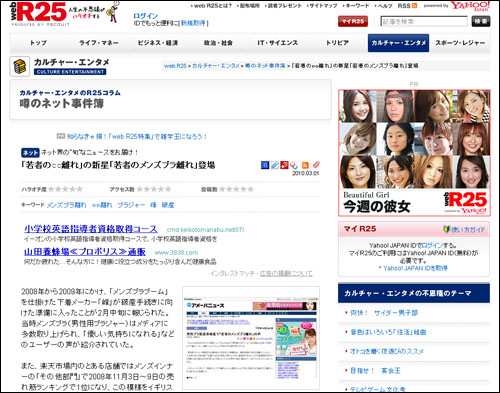Open the 'web R25とは？' top link
Viewport: 500px width, 393px height.
tap(213, 6)
